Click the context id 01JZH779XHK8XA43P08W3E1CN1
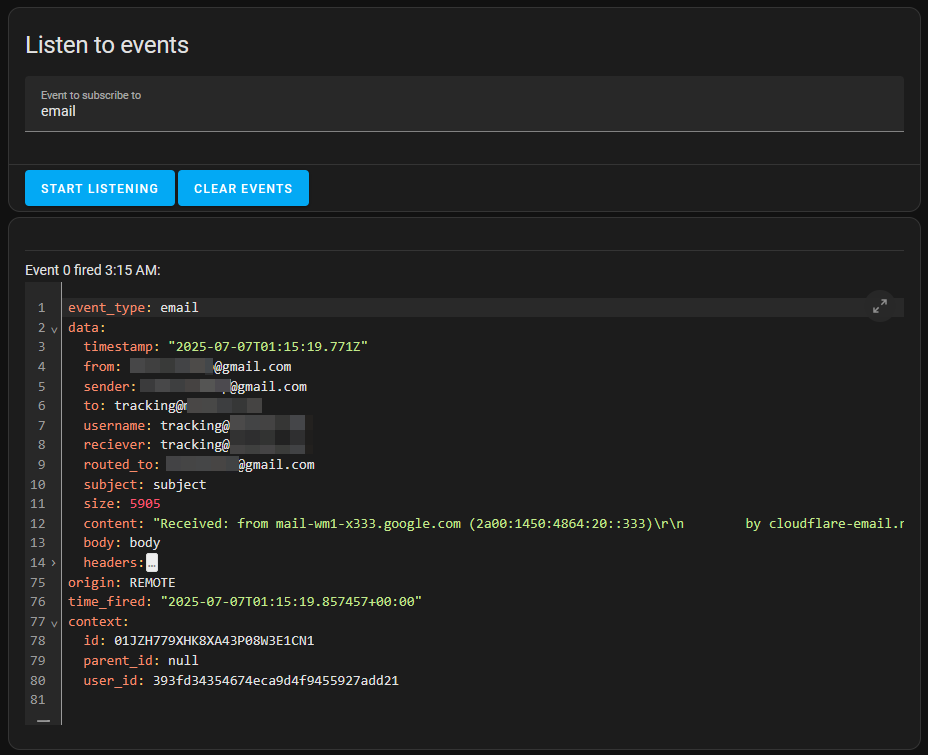The image size is (928, 755). point(214,641)
